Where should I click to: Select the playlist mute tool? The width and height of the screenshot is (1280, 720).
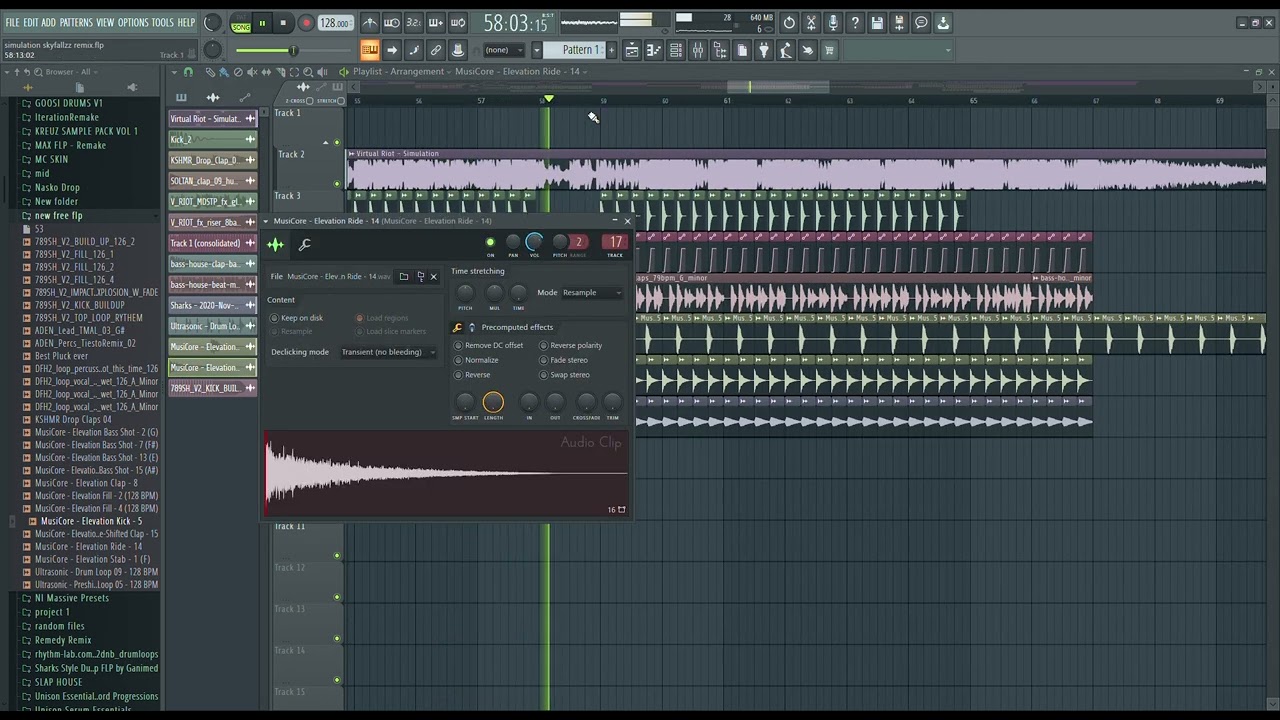tap(252, 72)
